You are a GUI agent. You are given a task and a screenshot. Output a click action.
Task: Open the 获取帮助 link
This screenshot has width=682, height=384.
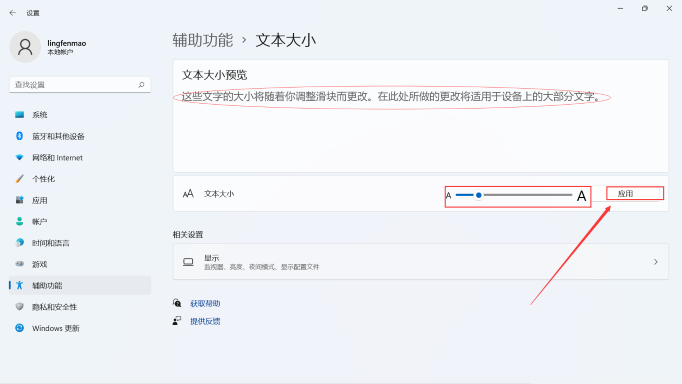pyautogui.click(x=205, y=304)
